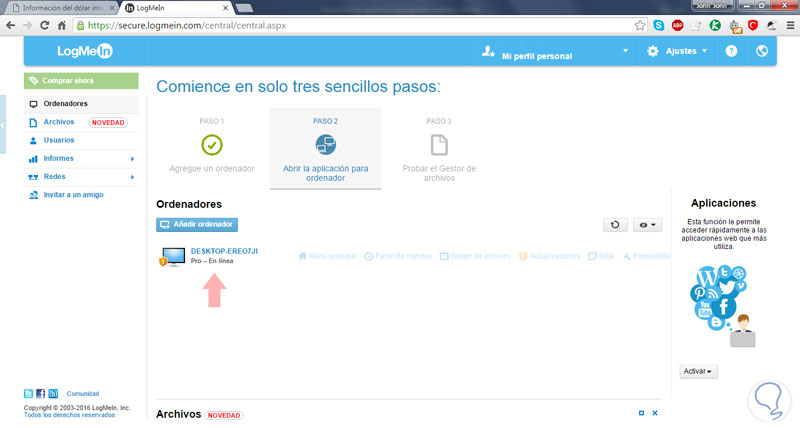800x428 pixels.
Task: Open the Ajustes settings dropdown
Action: [x=677, y=51]
